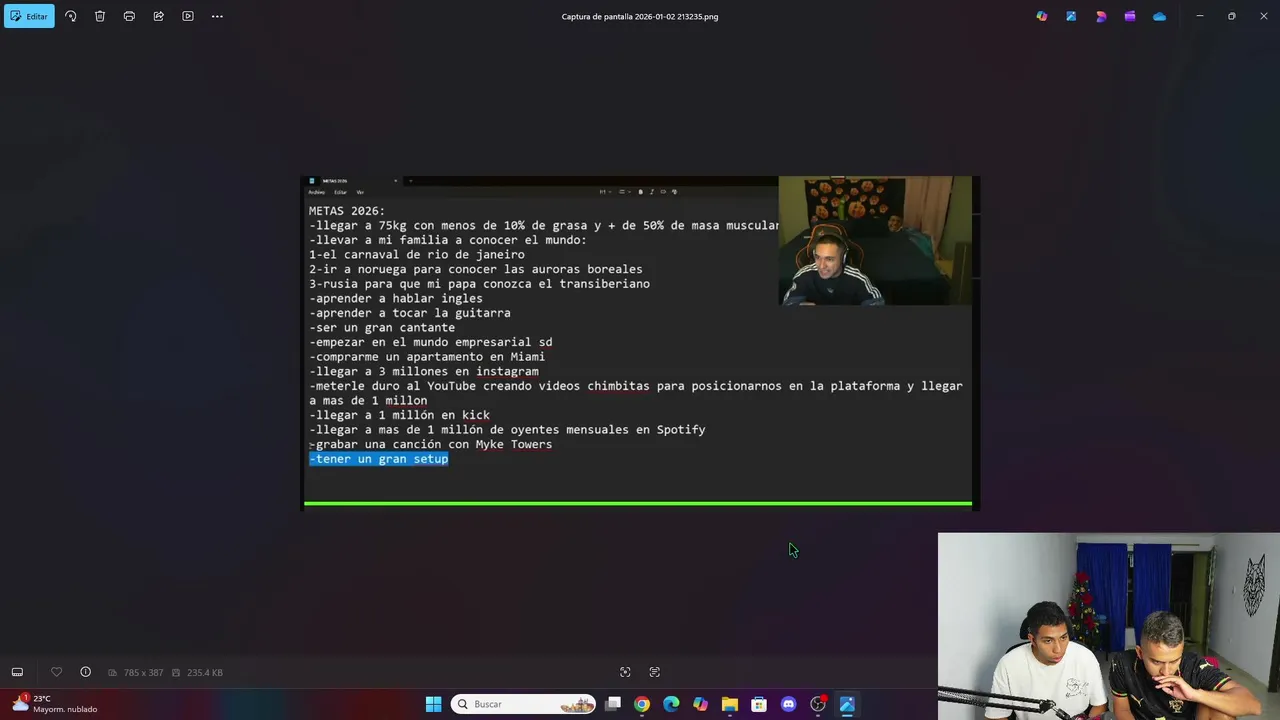Open Microsoft Store from the taskbar

coord(759,704)
